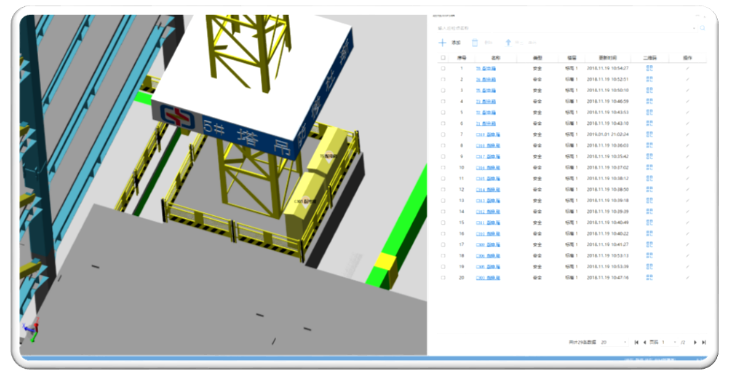
Task: Tick the checkbox for row 7
Action: 443,134
